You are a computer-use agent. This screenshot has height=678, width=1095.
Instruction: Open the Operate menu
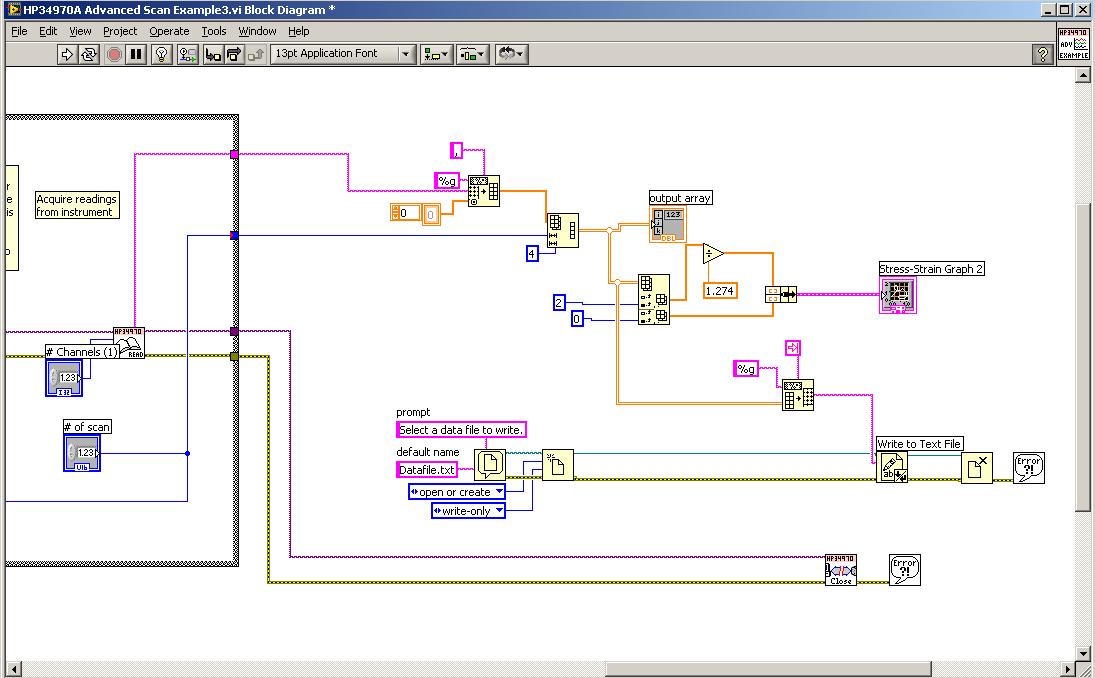point(169,31)
